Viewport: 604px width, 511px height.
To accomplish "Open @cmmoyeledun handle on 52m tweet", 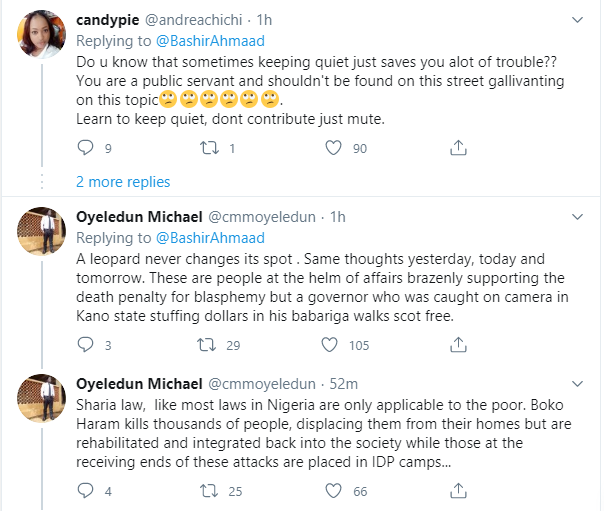I will (x=262, y=384).
